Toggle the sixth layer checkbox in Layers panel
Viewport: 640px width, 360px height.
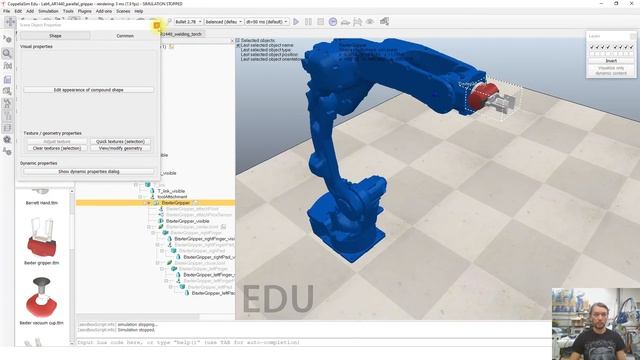620,47
